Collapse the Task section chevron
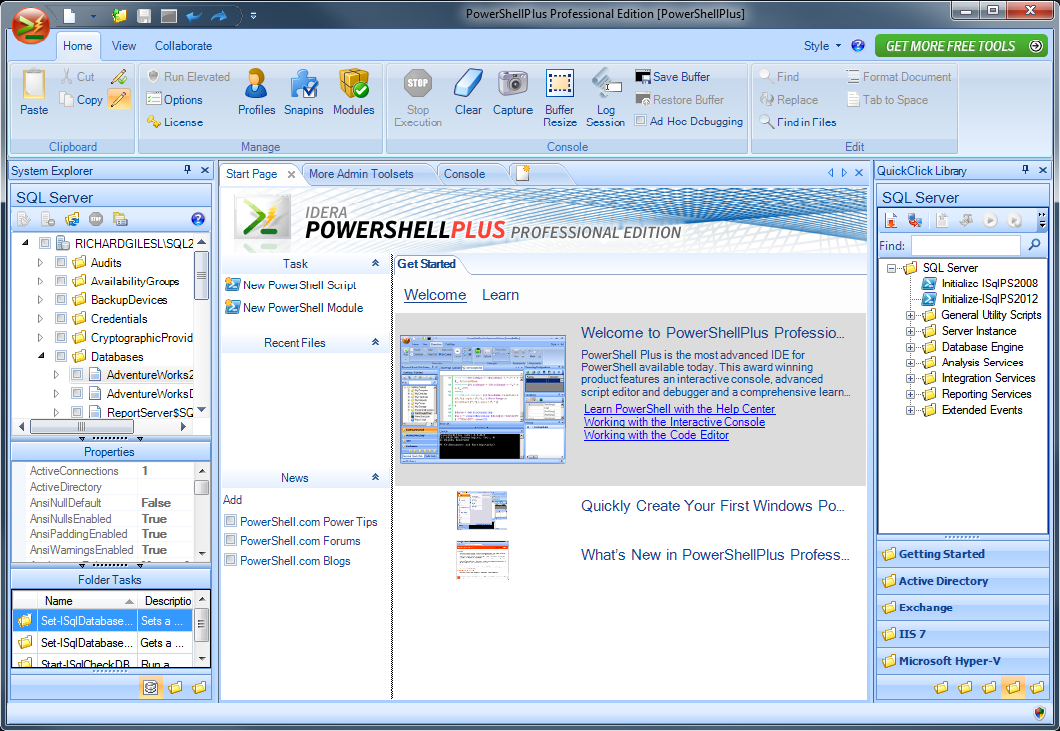 pyautogui.click(x=375, y=263)
